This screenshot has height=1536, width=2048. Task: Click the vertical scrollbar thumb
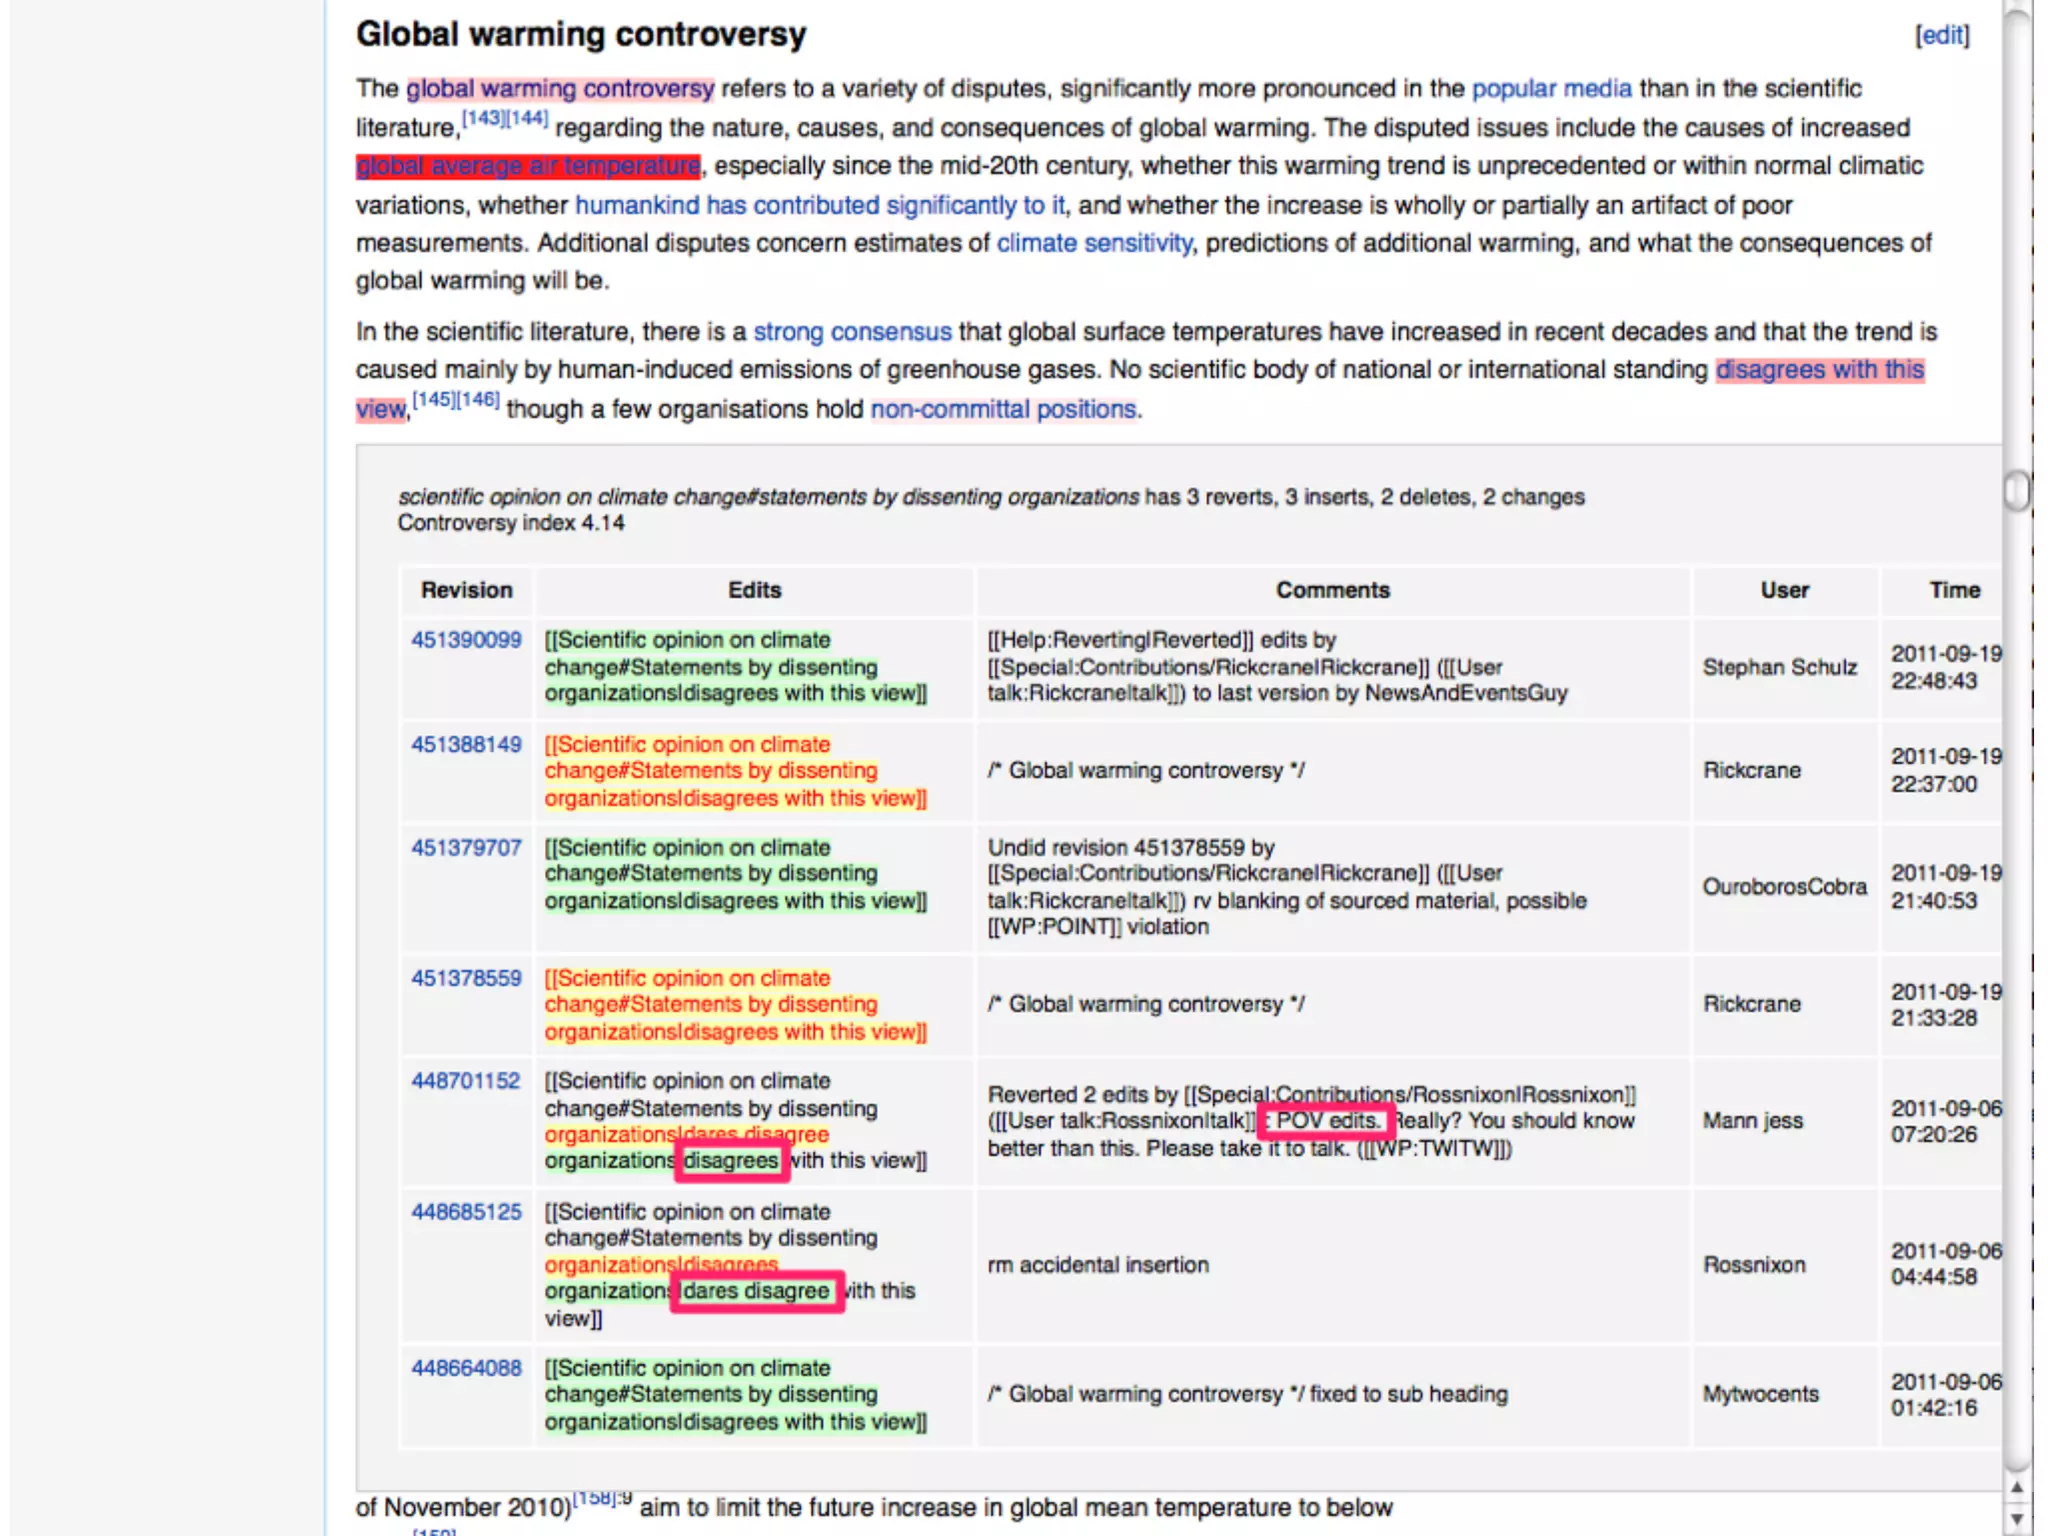(2016, 490)
